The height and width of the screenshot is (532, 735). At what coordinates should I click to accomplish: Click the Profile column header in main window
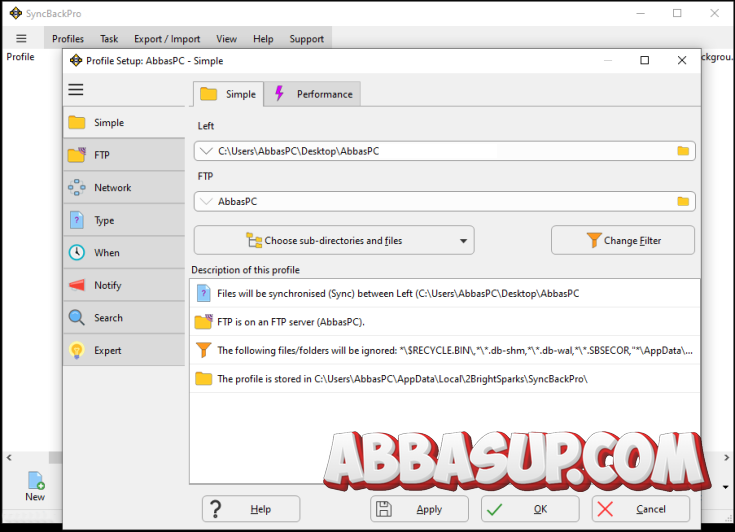coord(20,57)
